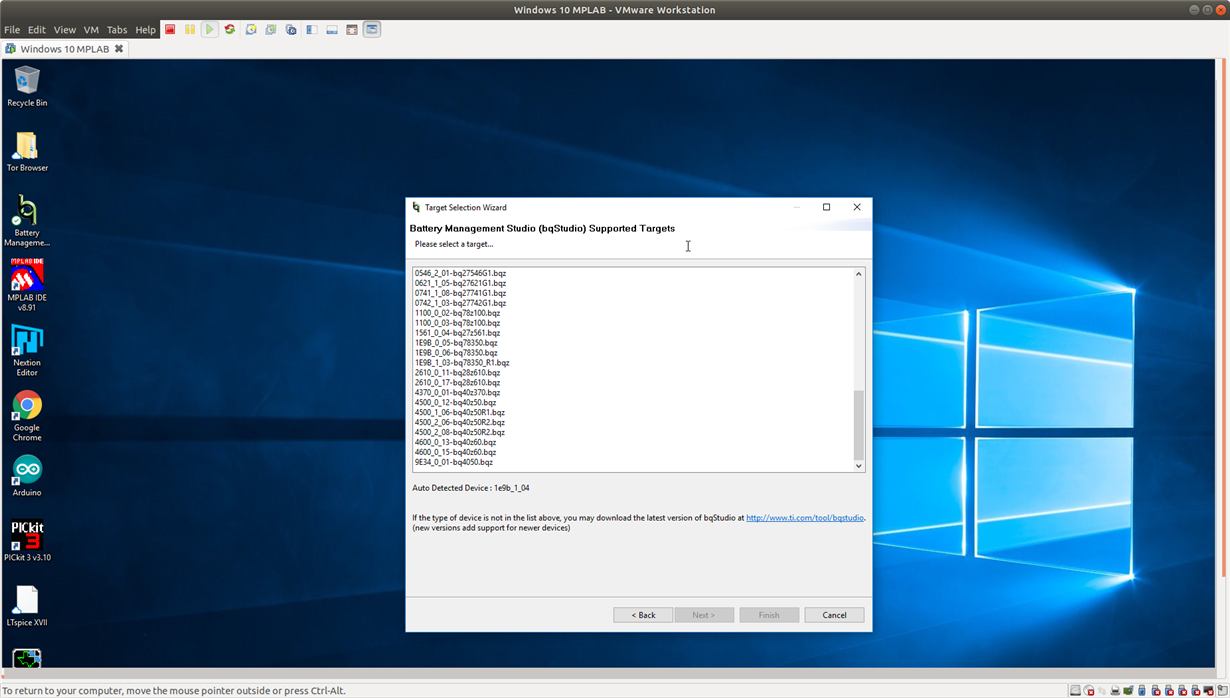Maximize the Target Selection Wizard window

click(x=826, y=207)
